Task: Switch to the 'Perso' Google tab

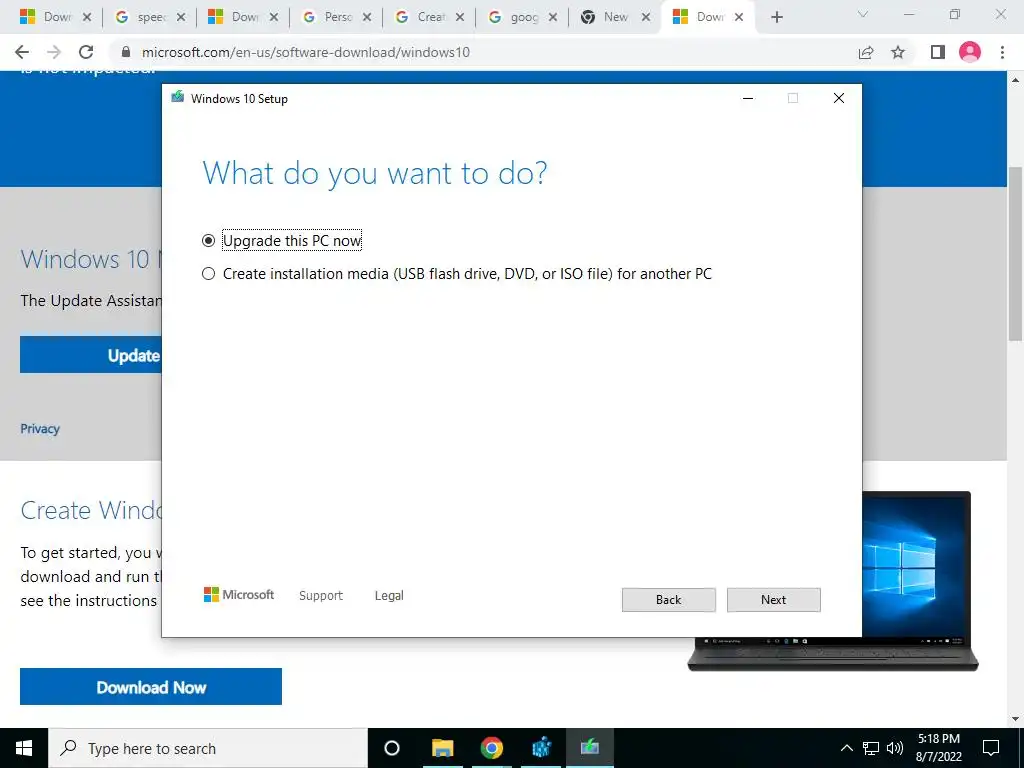Action: (x=335, y=17)
